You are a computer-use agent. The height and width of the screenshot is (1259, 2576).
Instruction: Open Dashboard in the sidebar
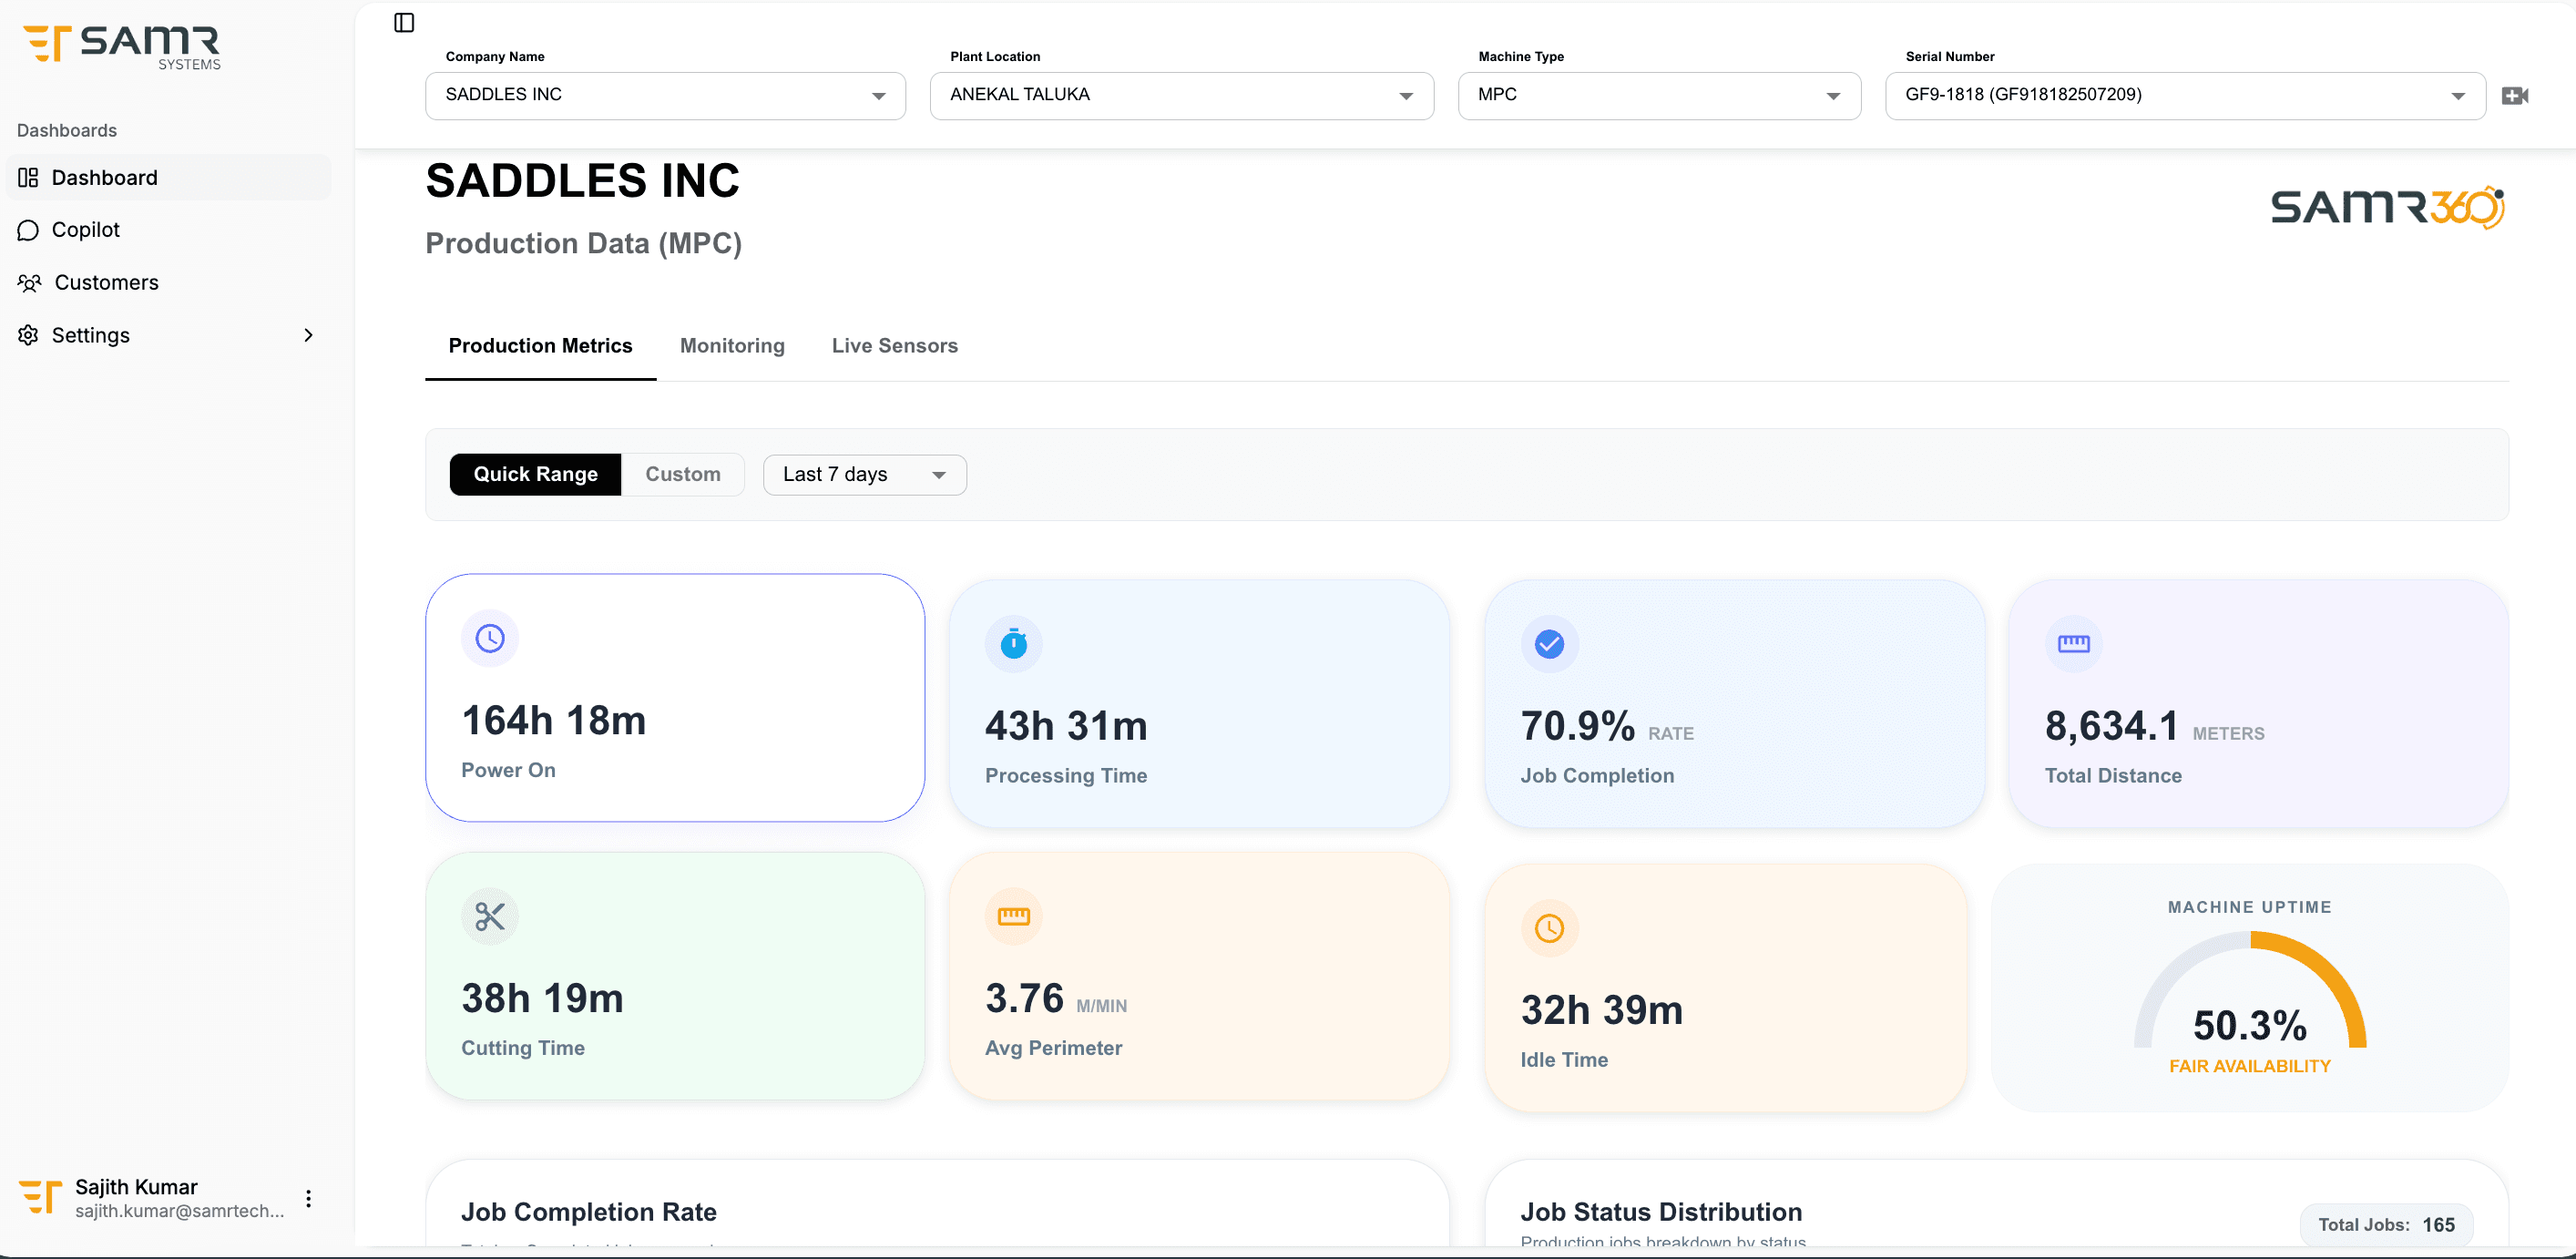coord(168,177)
